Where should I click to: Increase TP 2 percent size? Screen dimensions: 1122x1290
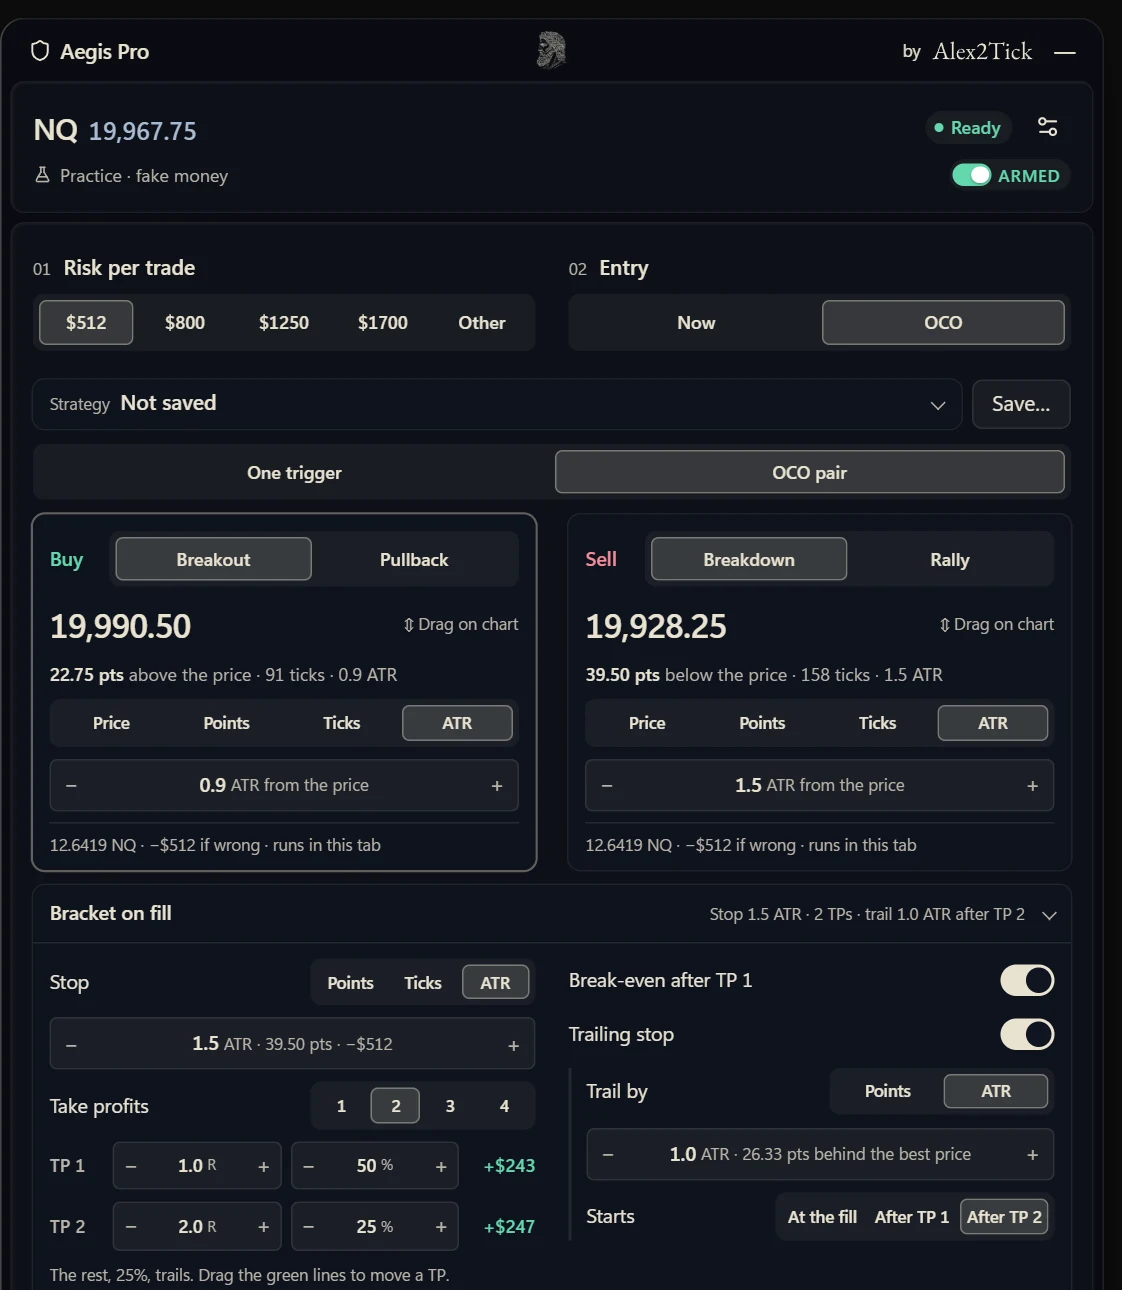[441, 1227]
